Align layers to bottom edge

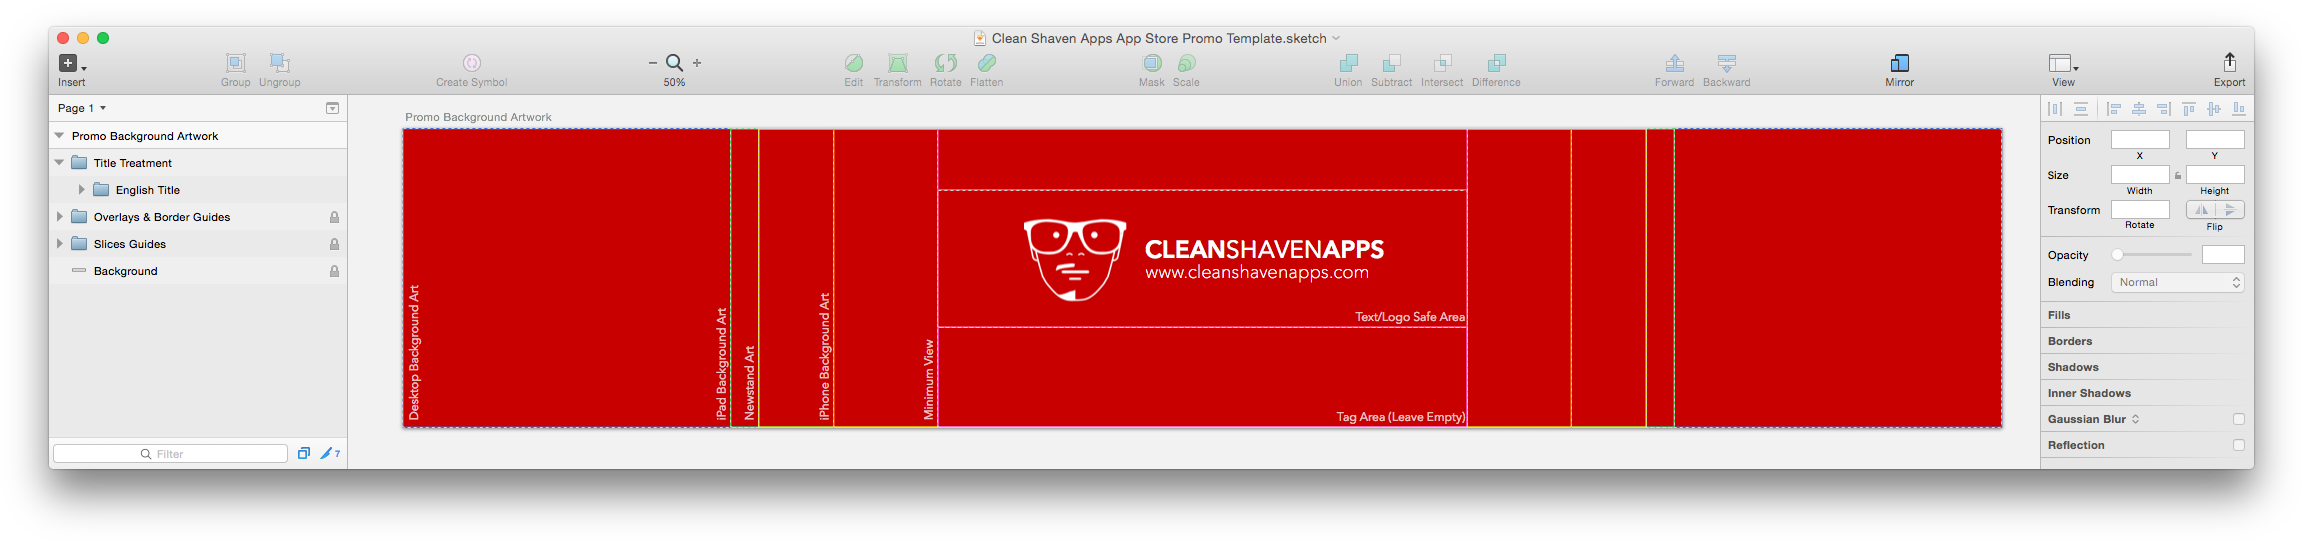[2239, 108]
